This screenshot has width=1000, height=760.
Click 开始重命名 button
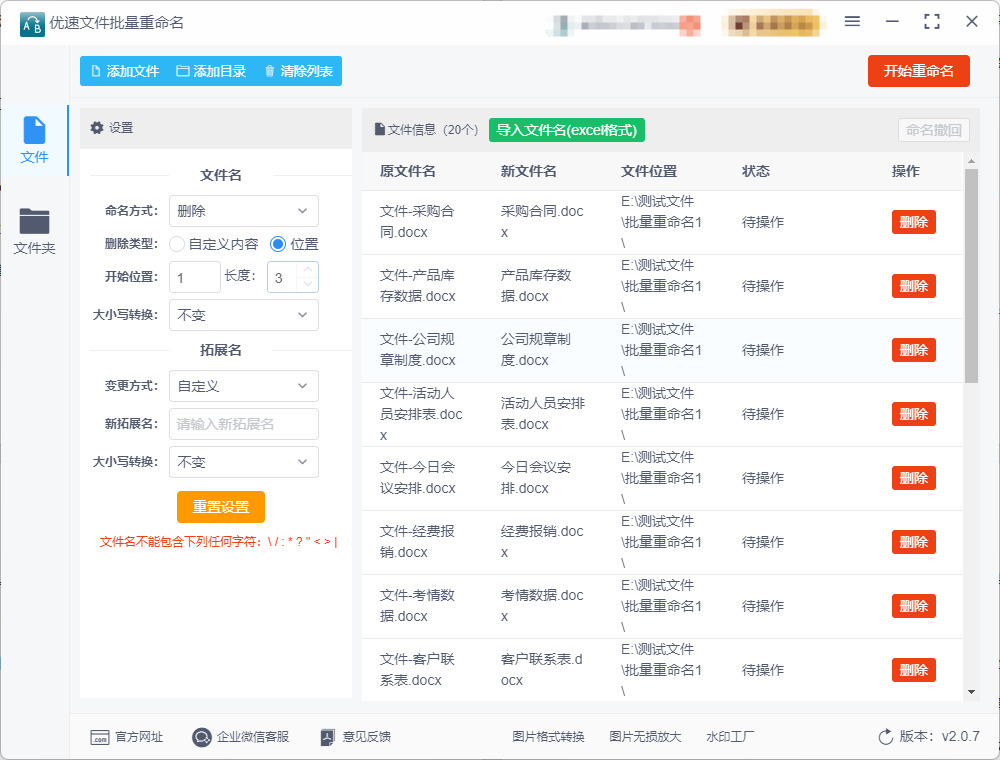918,71
